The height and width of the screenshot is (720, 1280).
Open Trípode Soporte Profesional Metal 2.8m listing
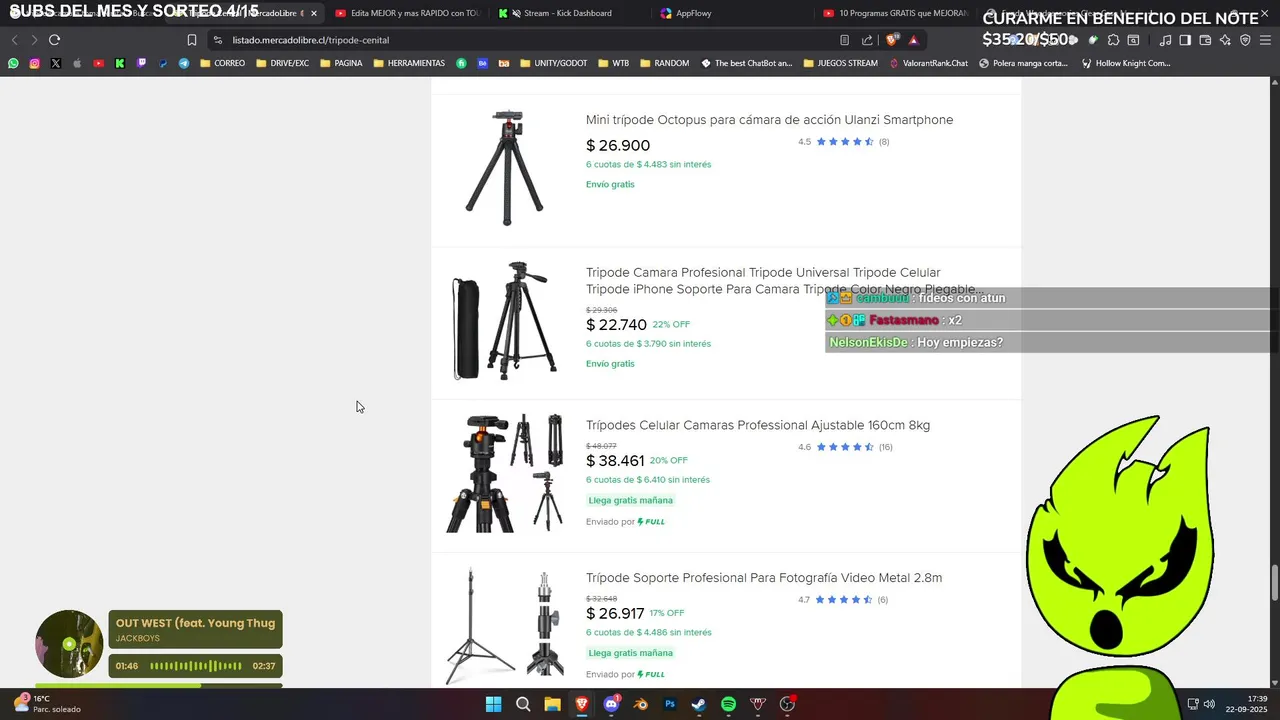click(764, 578)
